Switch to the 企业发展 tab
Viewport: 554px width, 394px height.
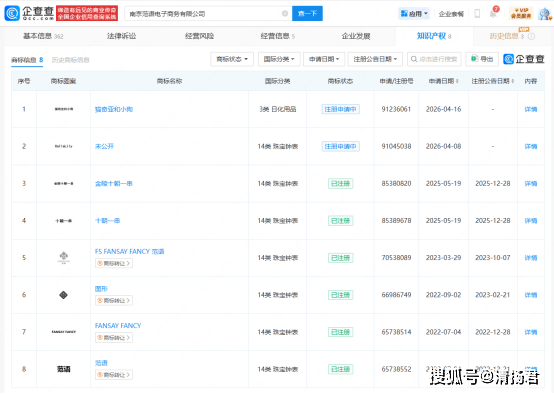click(x=356, y=36)
